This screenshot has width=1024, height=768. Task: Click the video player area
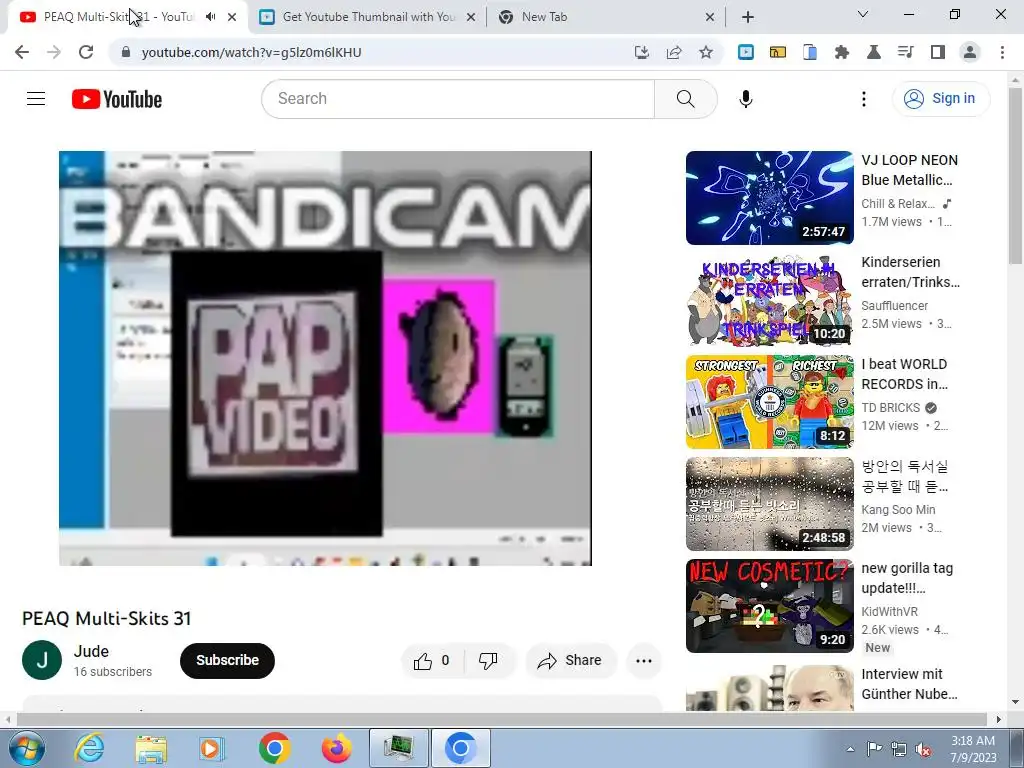(x=325, y=359)
